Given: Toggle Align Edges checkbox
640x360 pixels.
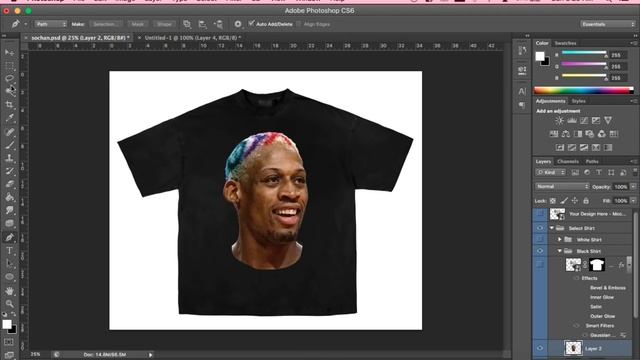Looking at the screenshot, I should (x=299, y=24).
